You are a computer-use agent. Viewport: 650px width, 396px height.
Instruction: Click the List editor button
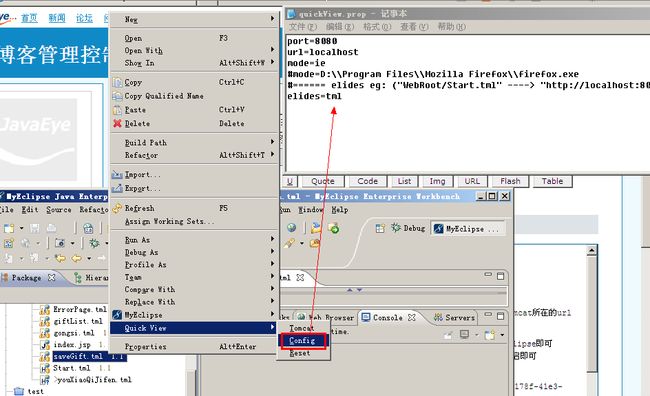click(404, 181)
